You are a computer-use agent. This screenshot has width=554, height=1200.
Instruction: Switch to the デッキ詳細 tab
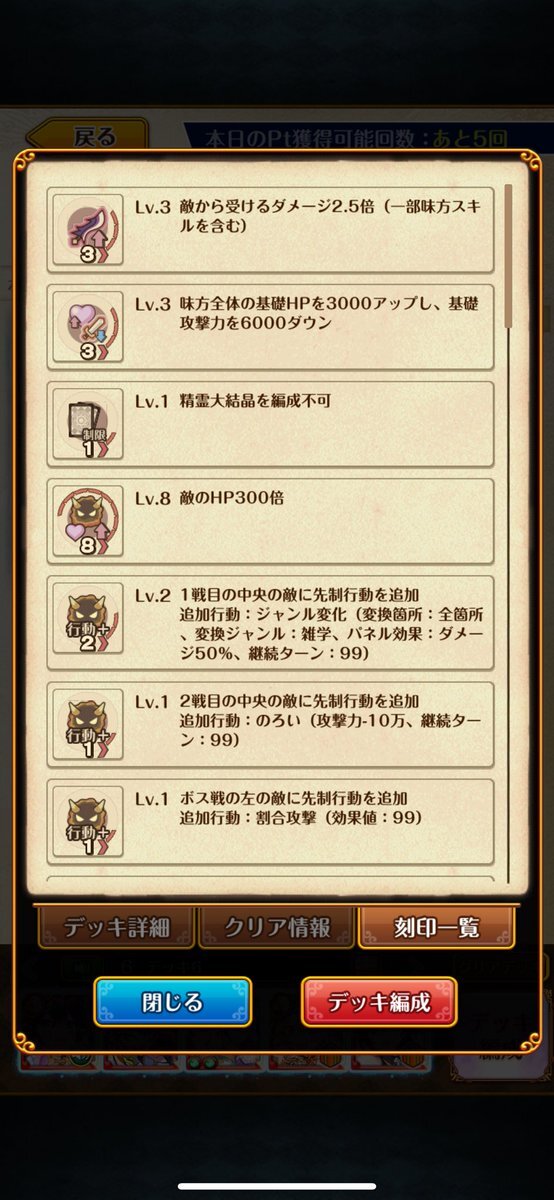(116, 927)
